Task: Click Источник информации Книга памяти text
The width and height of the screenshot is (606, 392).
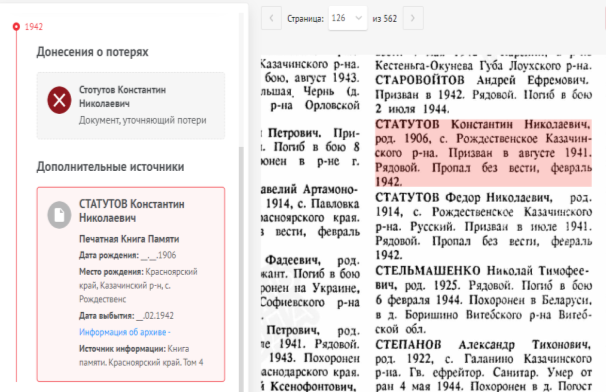Action: [x=141, y=356]
